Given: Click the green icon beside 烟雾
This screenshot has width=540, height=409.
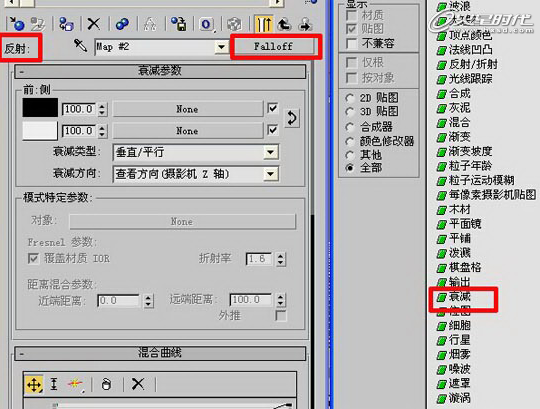Looking at the screenshot, I should click(442, 355).
